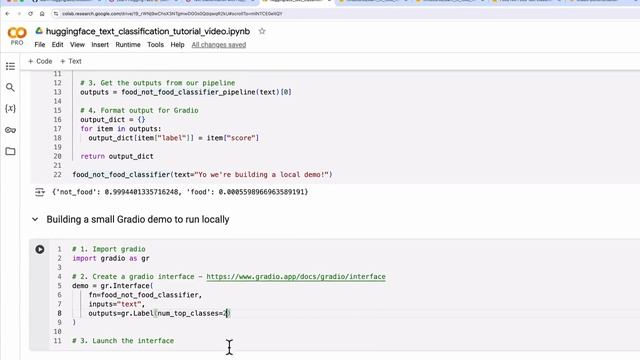Viewport: 640px width, 360px height.
Task: Open the View menu
Action: 77,44
